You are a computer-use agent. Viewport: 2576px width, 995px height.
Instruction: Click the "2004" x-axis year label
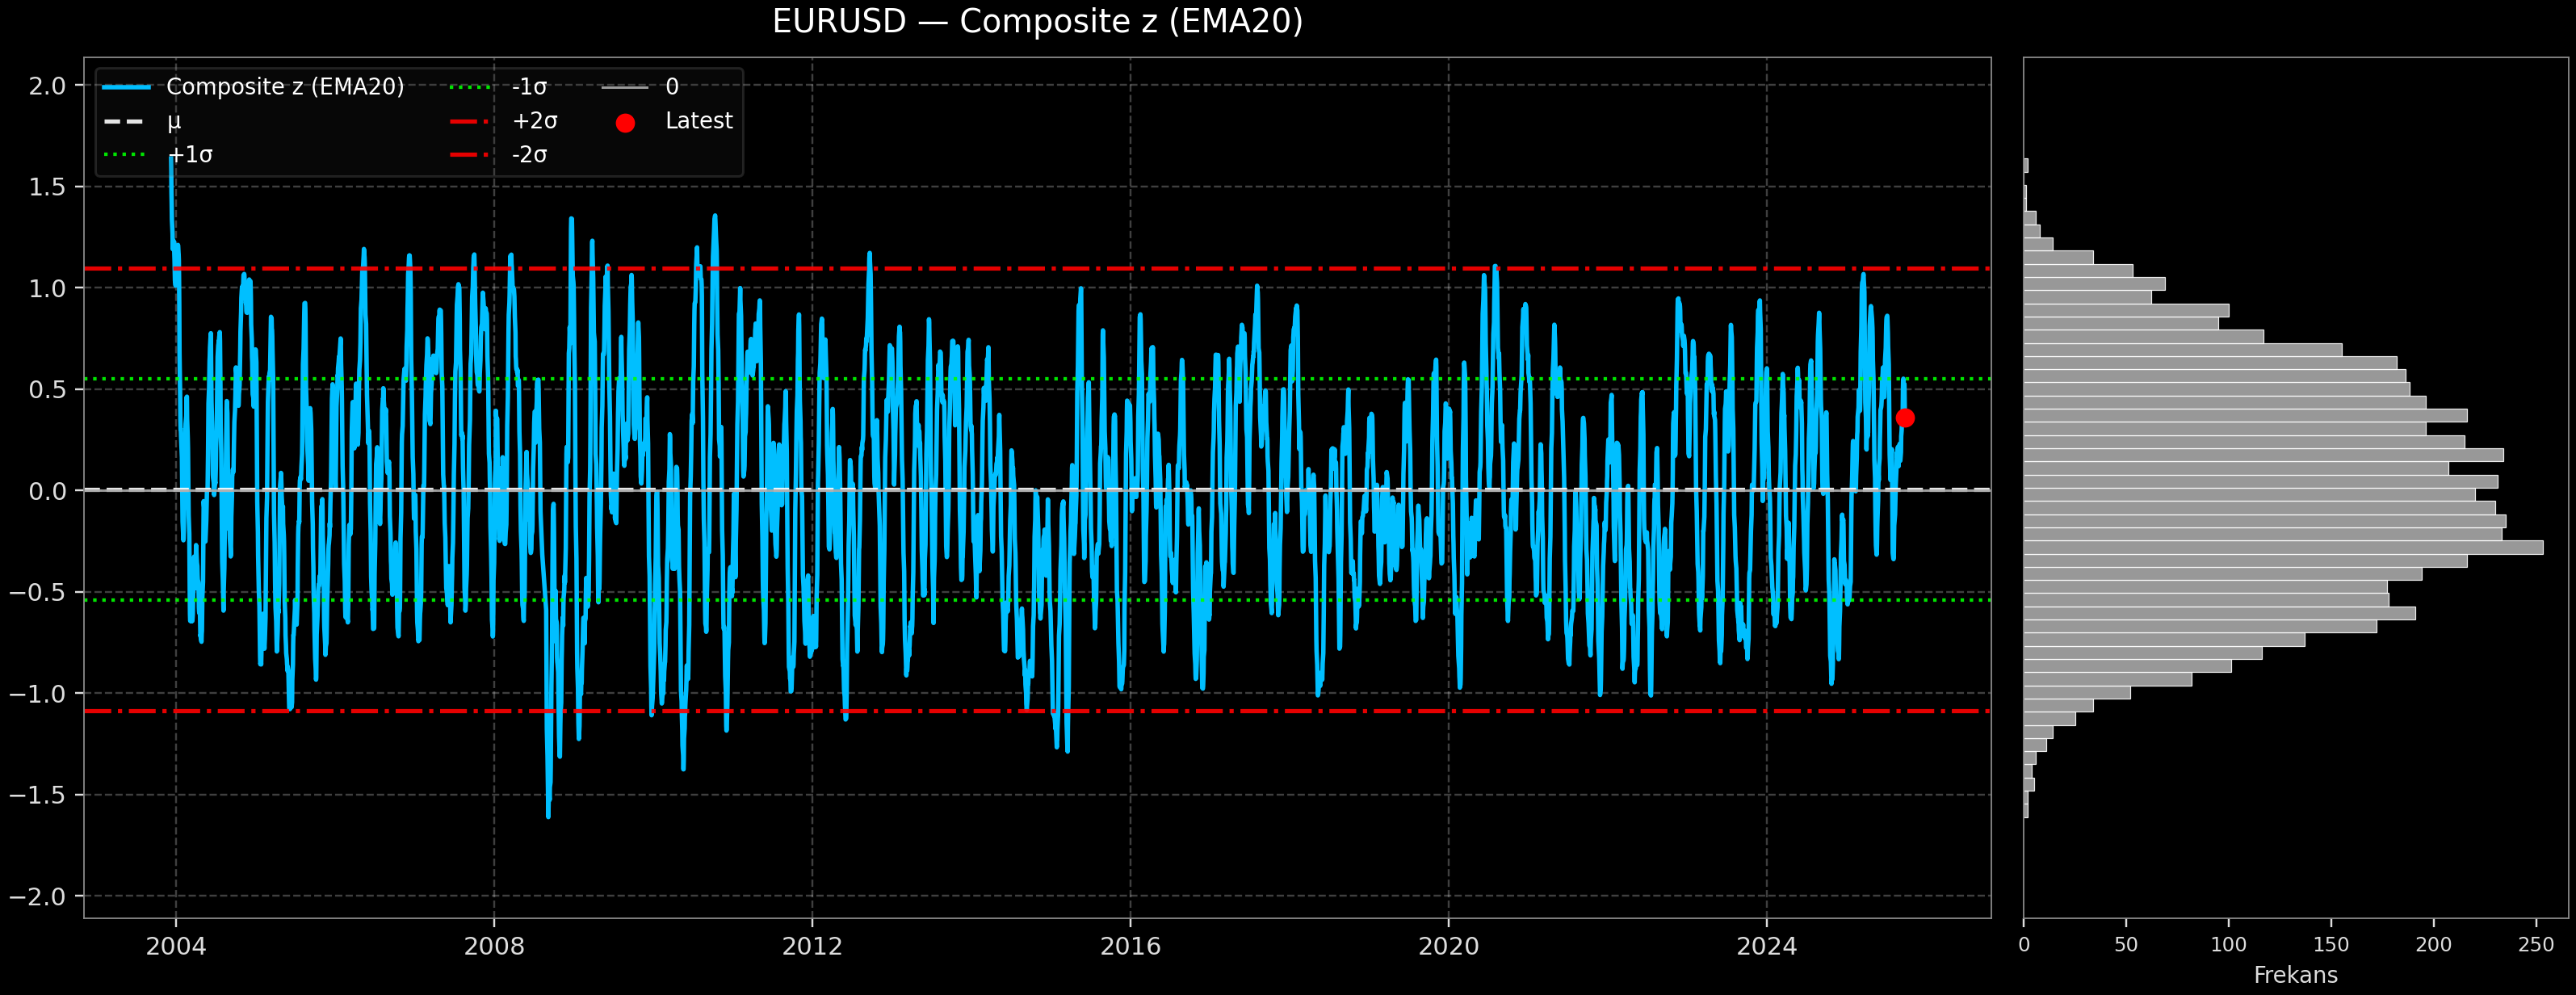pos(176,946)
